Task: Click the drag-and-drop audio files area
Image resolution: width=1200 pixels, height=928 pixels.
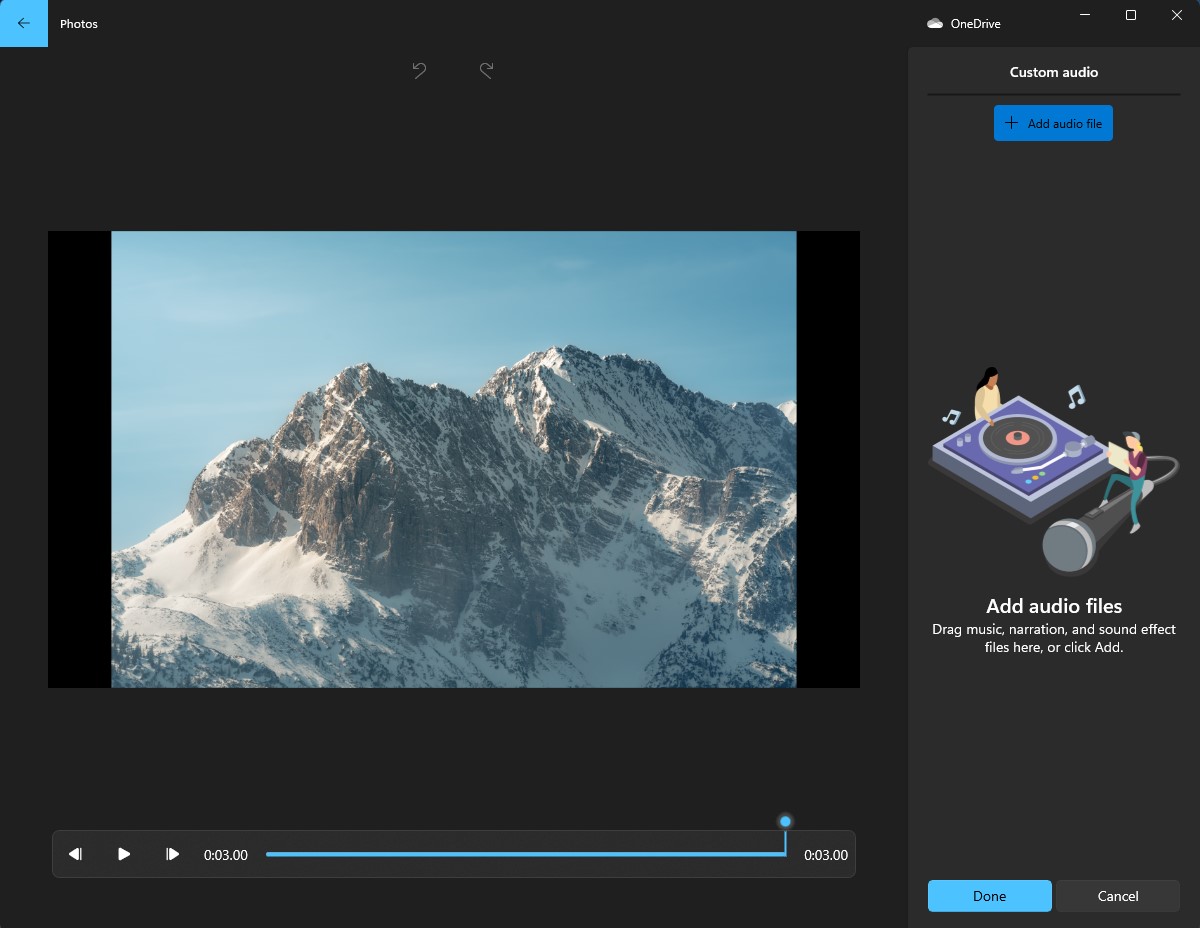Action: 1053,636
